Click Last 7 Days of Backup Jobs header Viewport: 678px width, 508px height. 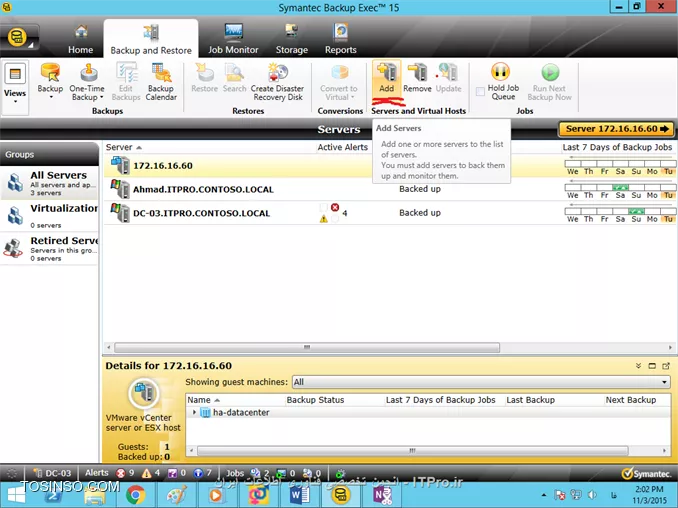coord(617,147)
